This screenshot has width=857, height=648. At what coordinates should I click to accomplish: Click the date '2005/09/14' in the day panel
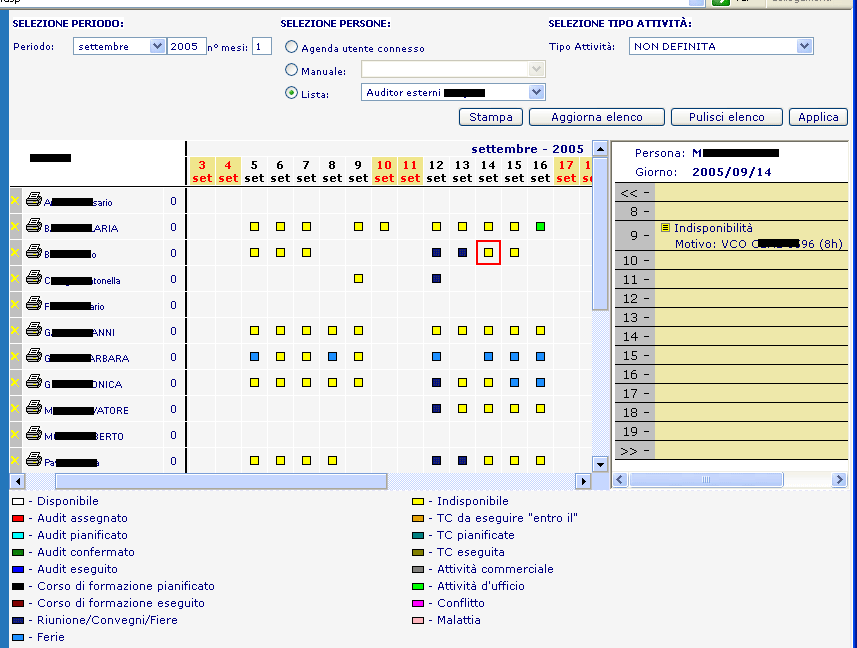pos(732,172)
